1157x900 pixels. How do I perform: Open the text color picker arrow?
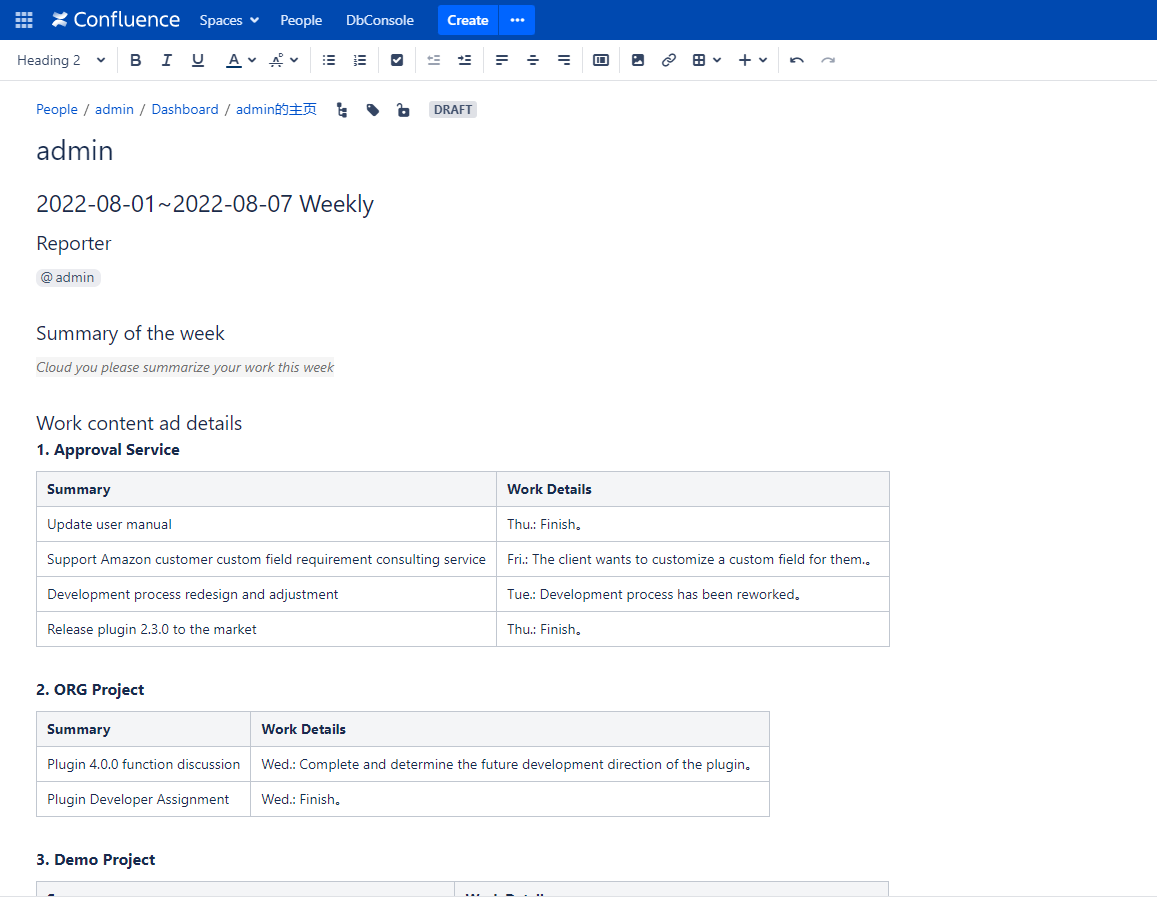pyautogui.click(x=251, y=60)
